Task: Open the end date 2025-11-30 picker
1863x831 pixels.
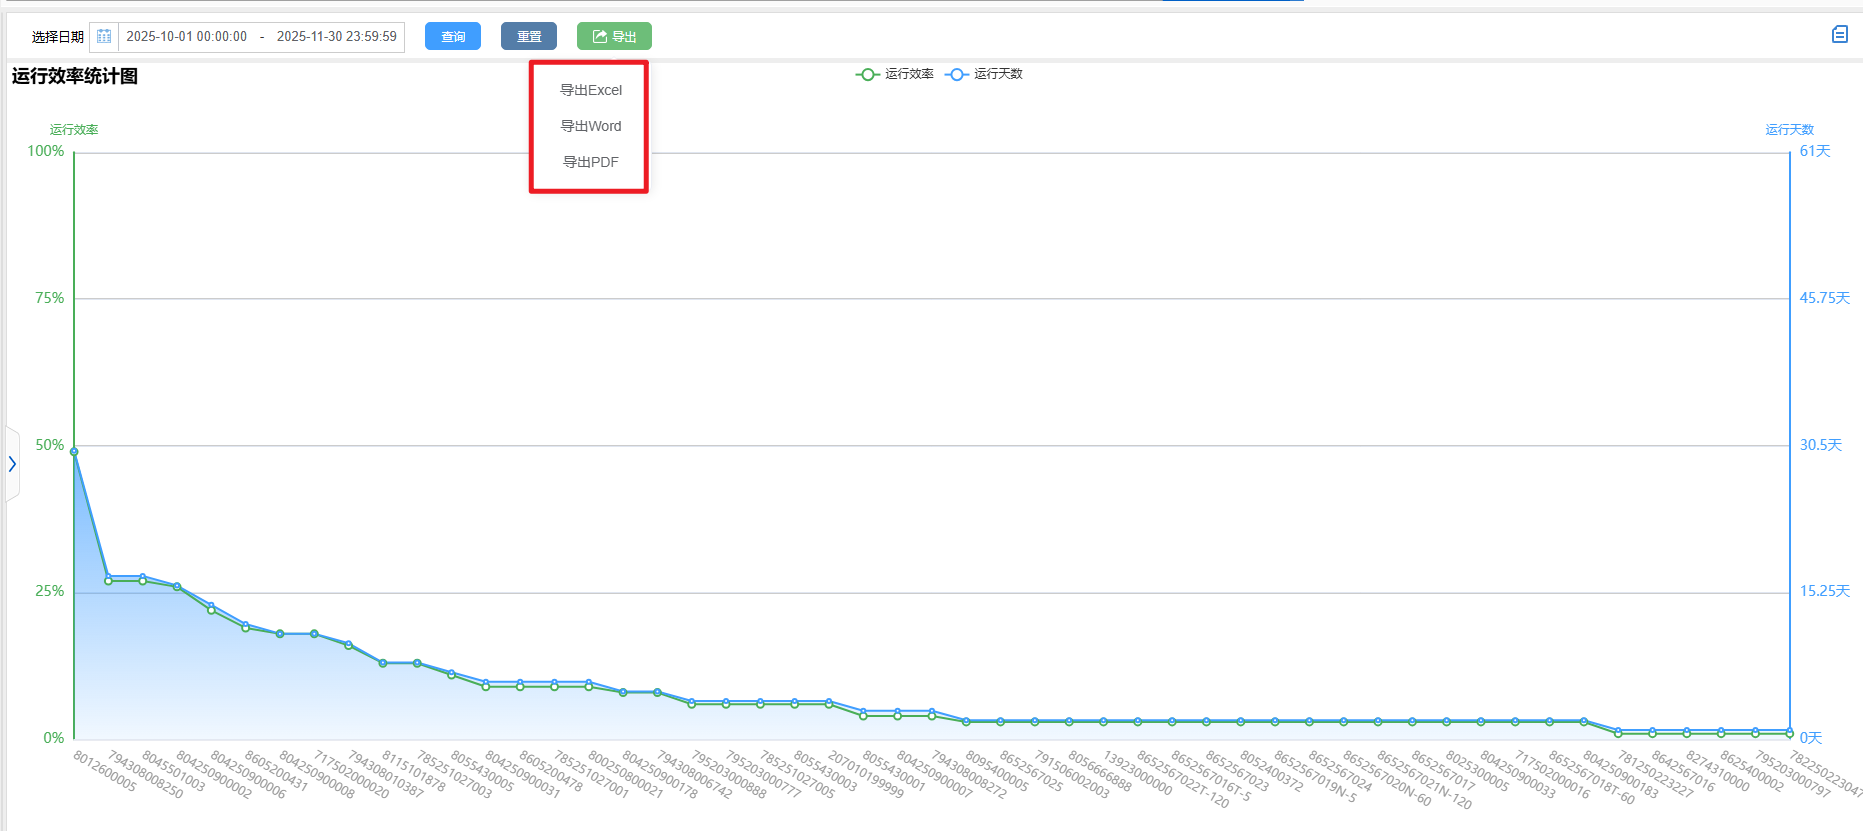Action: (x=336, y=37)
